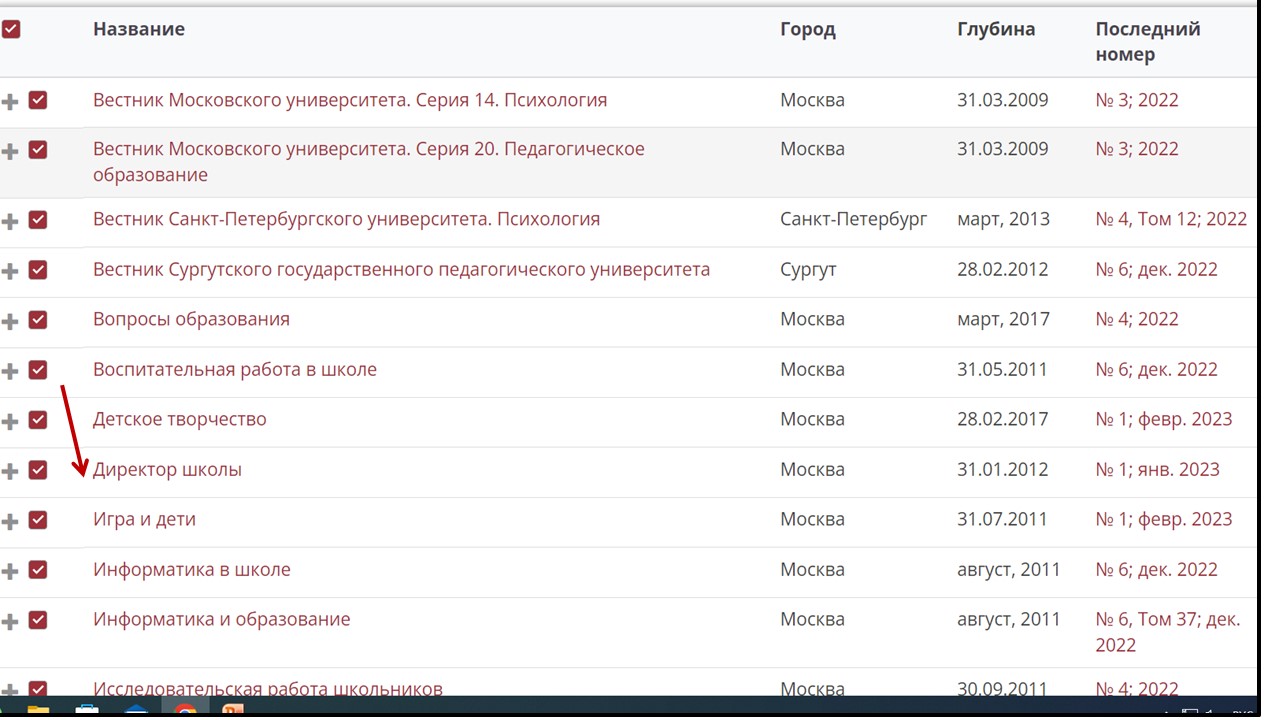
Task: Uncheck the checkbox for Директор школы
Action: tap(38, 470)
